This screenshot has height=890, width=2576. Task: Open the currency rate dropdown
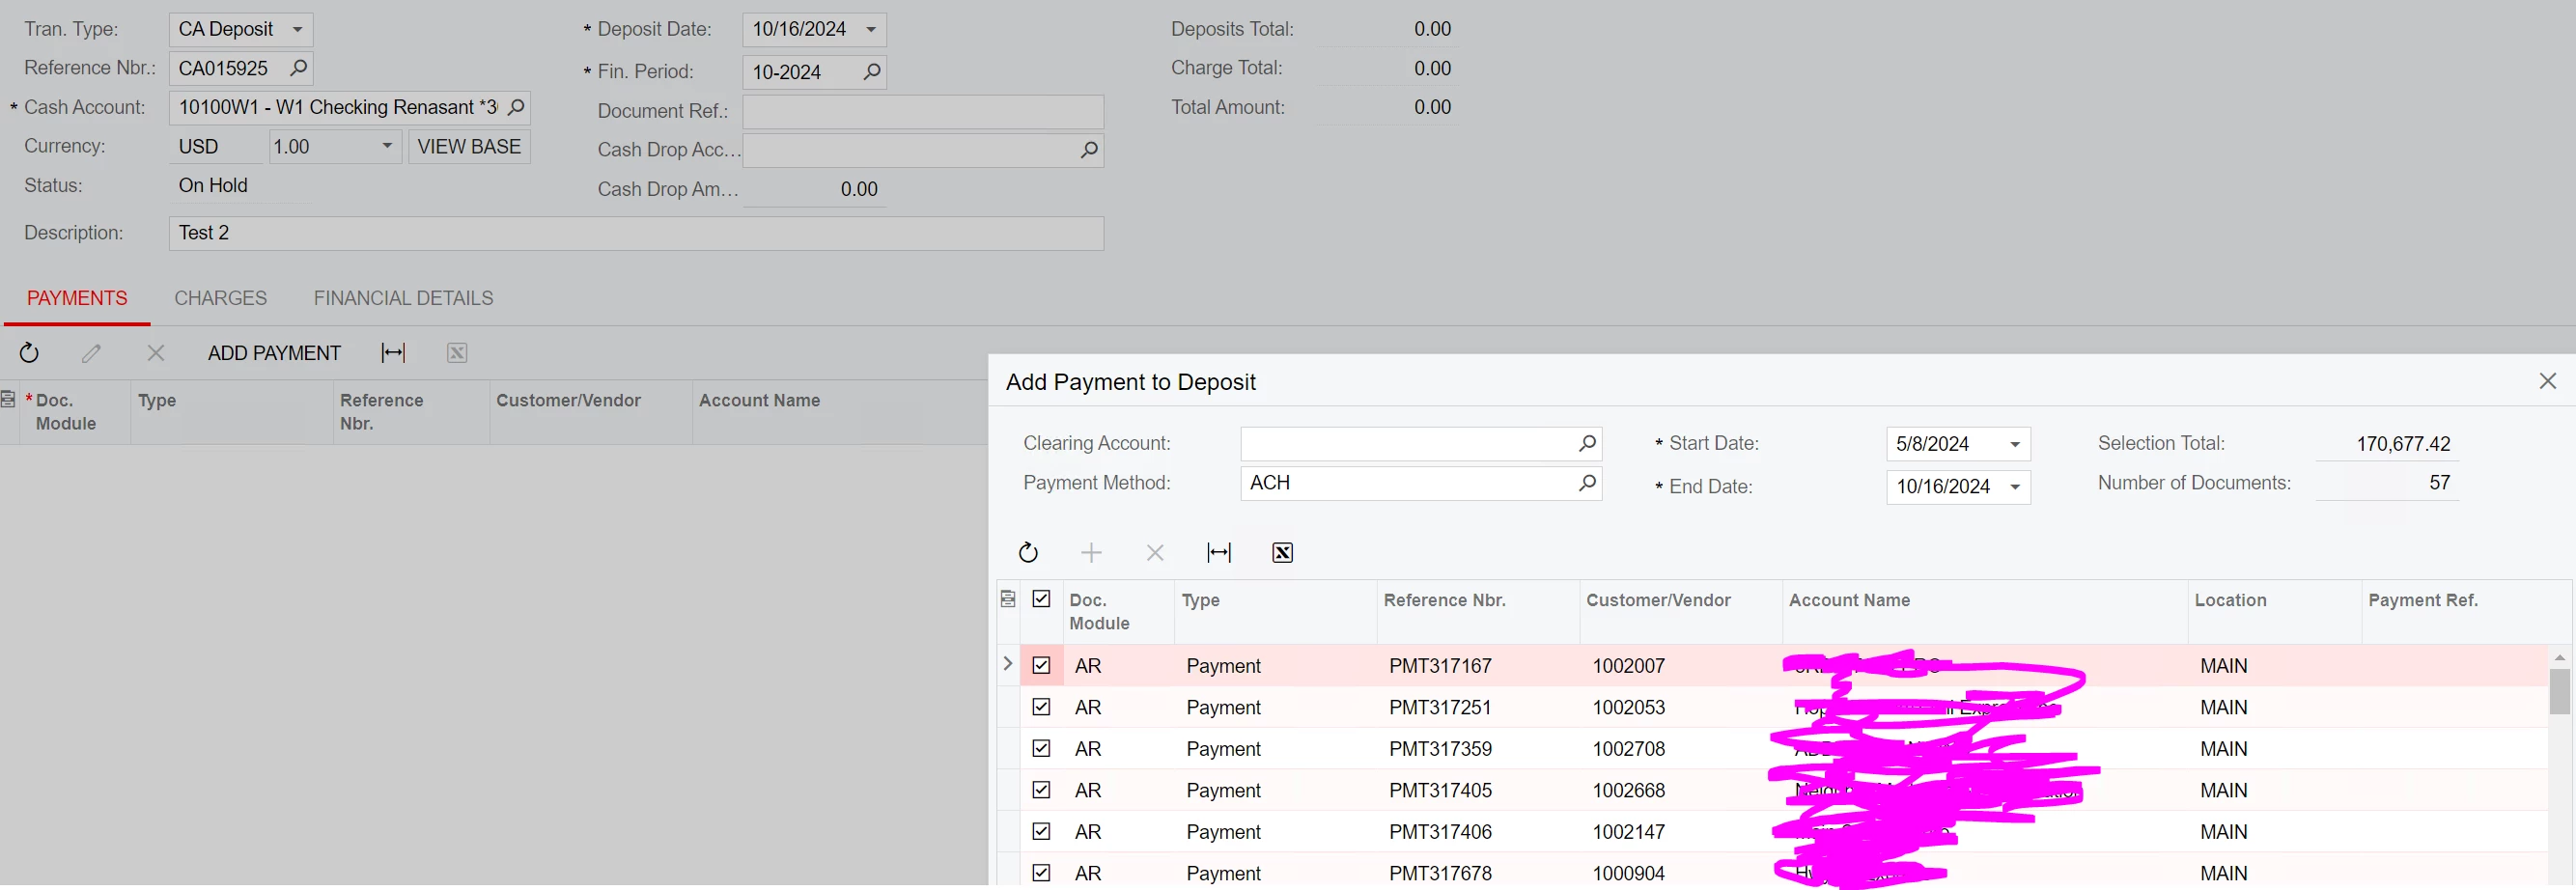(x=386, y=146)
